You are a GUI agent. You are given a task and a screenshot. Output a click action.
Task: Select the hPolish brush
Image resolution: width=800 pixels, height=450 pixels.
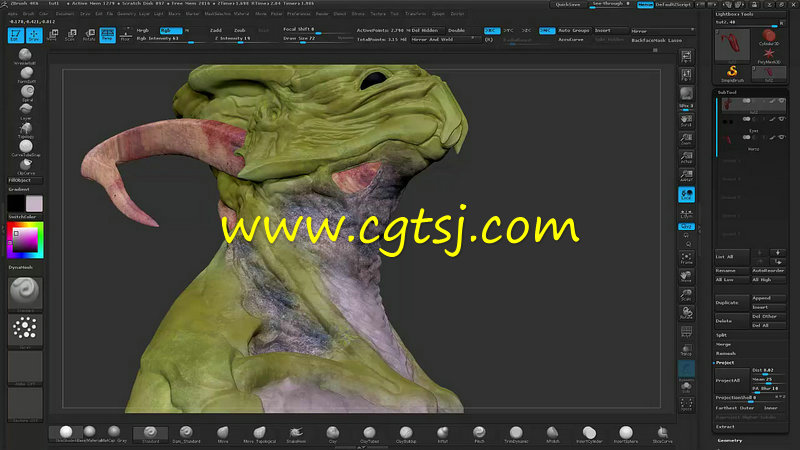point(553,434)
